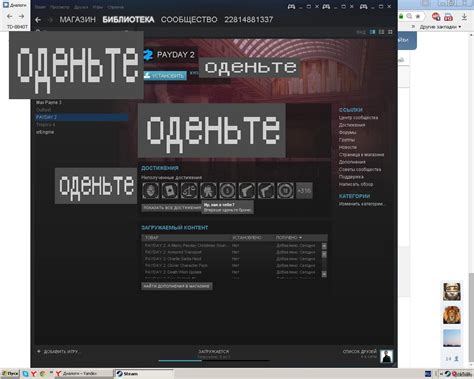
Task: Select Tropico 4 in the game list
Action: [45, 125]
